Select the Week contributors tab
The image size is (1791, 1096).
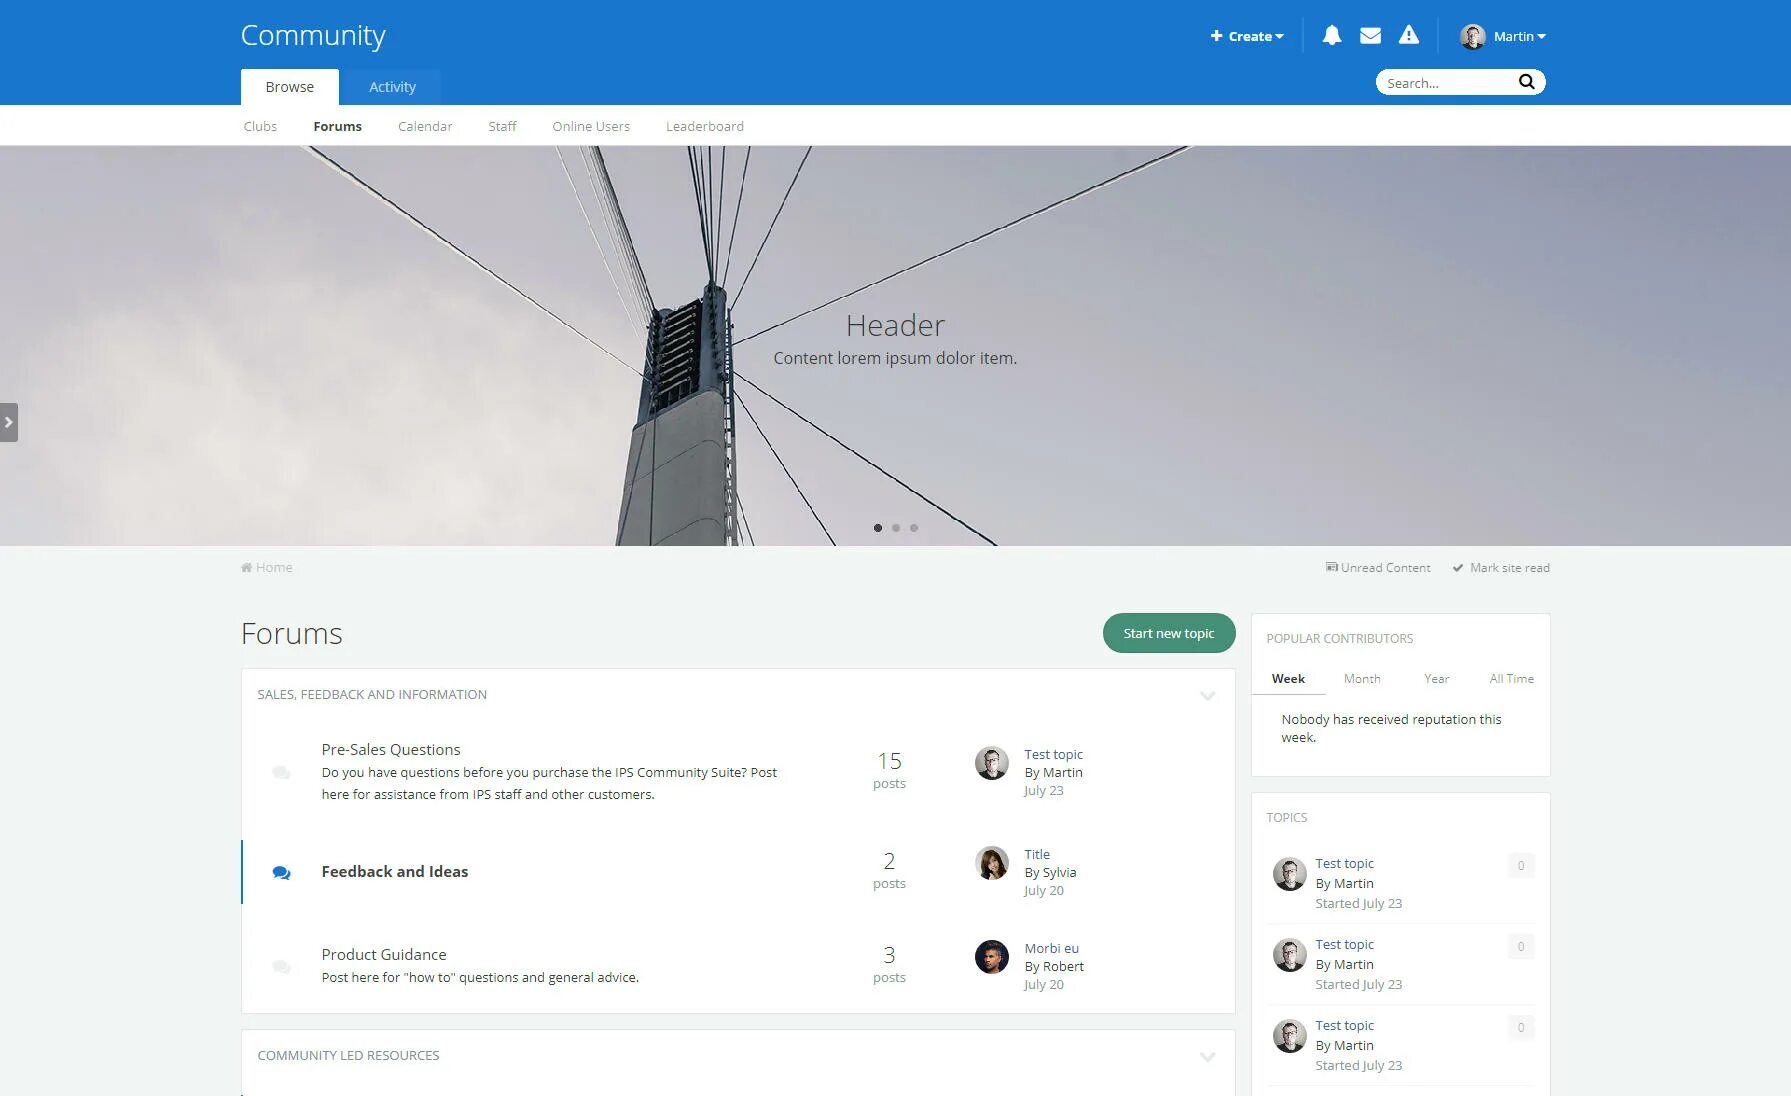(1288, 678)
